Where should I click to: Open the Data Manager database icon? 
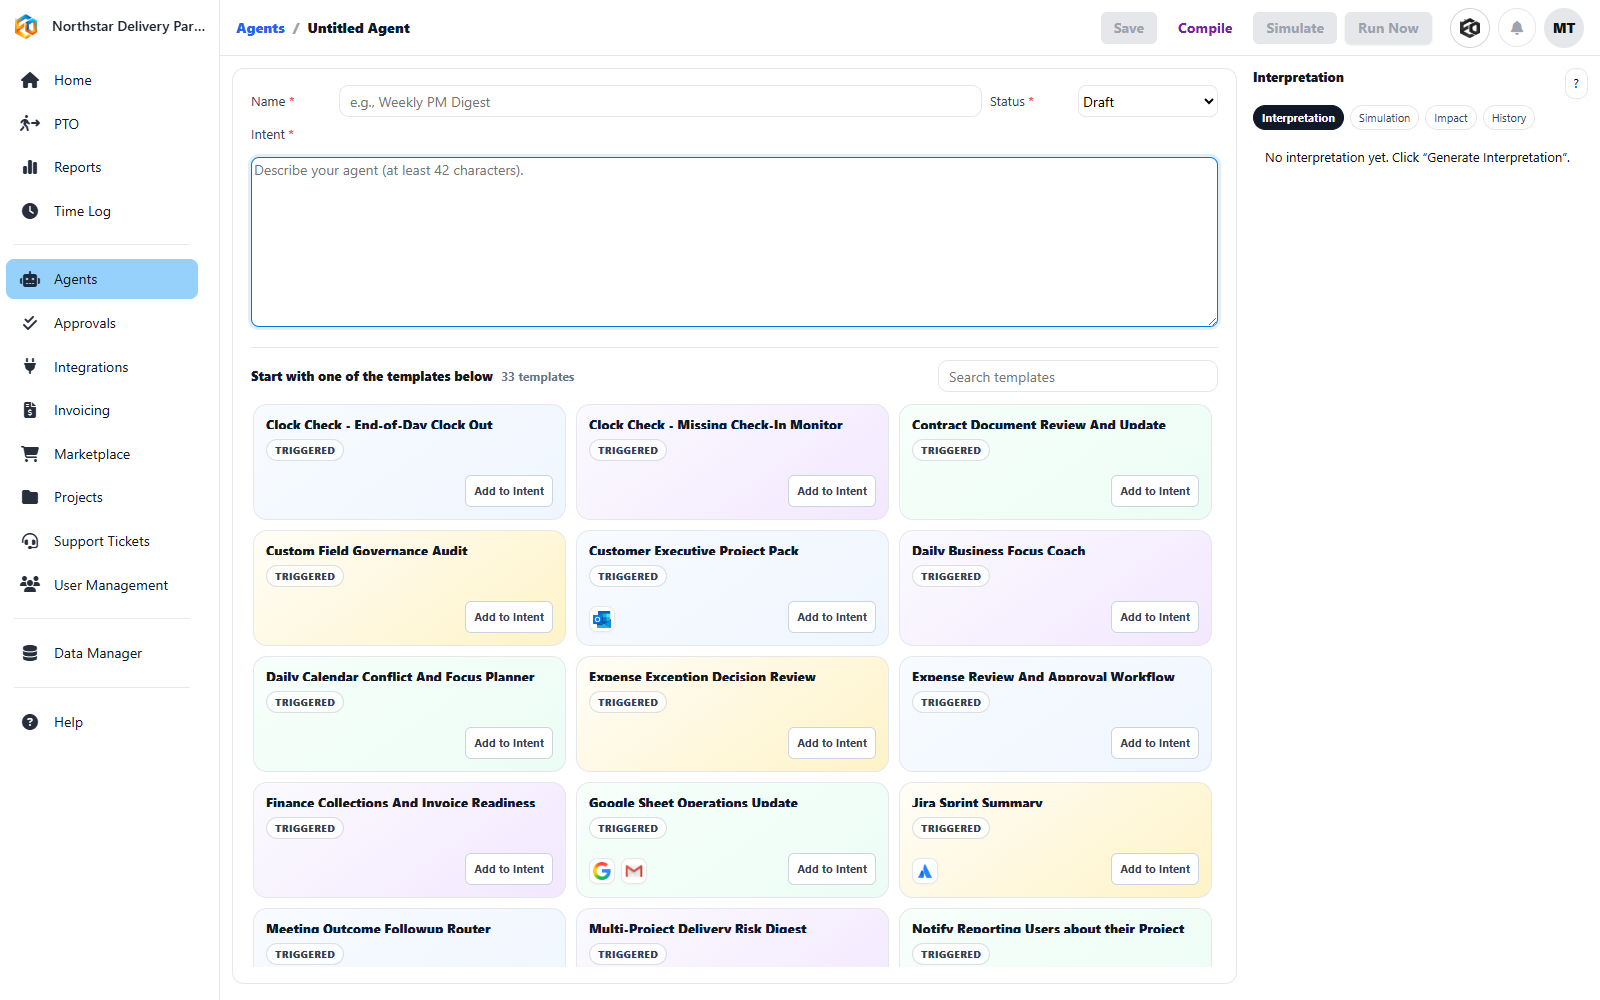tap(30, 653)
